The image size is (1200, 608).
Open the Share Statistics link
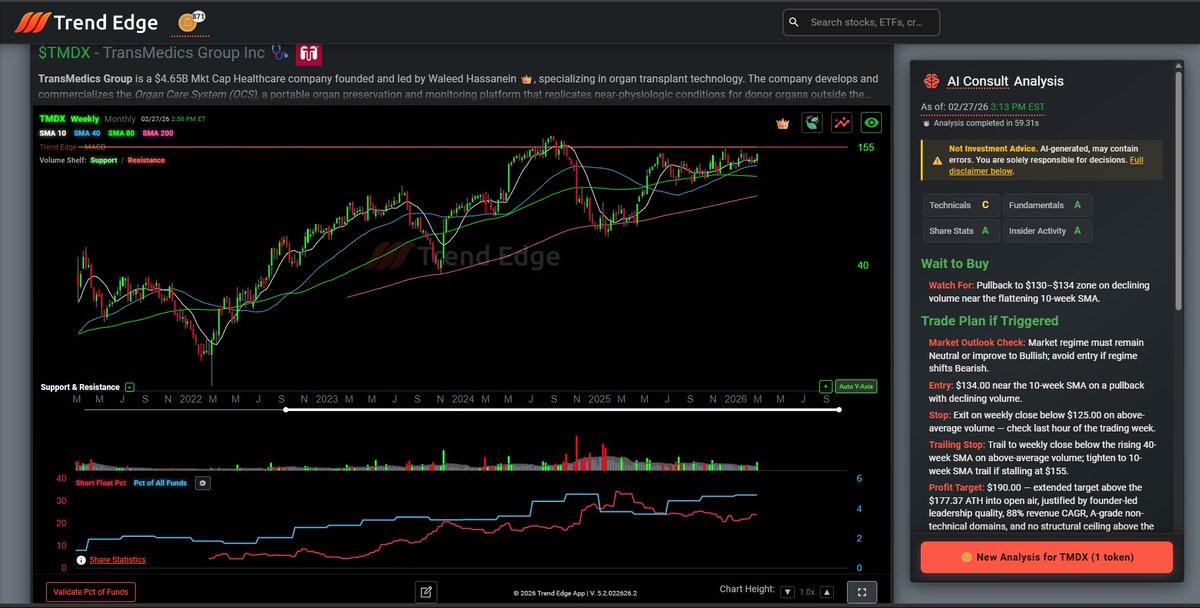pos(117,560)
